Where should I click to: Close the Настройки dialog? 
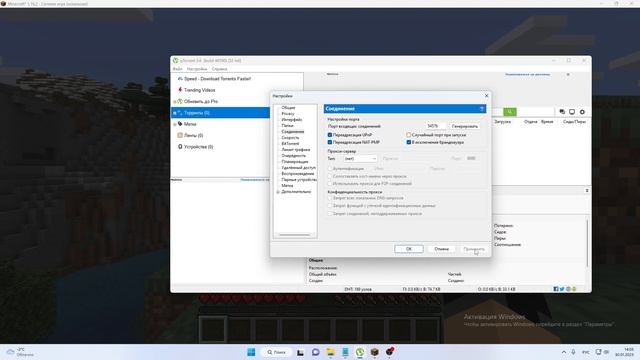point(486,96)
